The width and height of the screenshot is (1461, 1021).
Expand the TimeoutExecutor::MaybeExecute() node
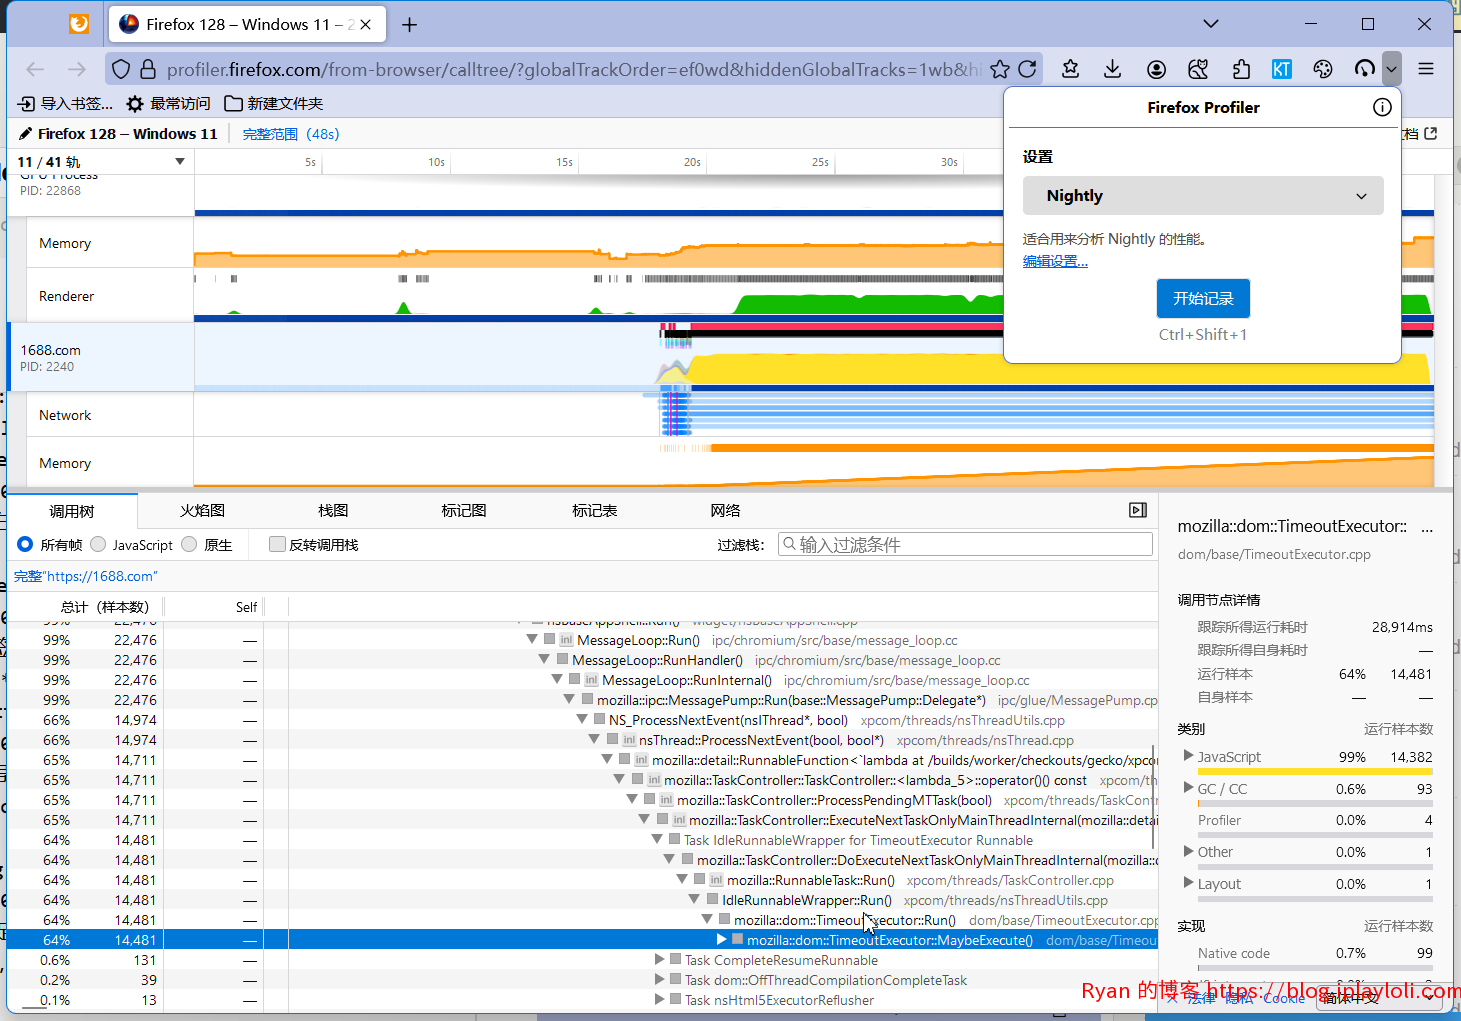click(x=721, y=940)
